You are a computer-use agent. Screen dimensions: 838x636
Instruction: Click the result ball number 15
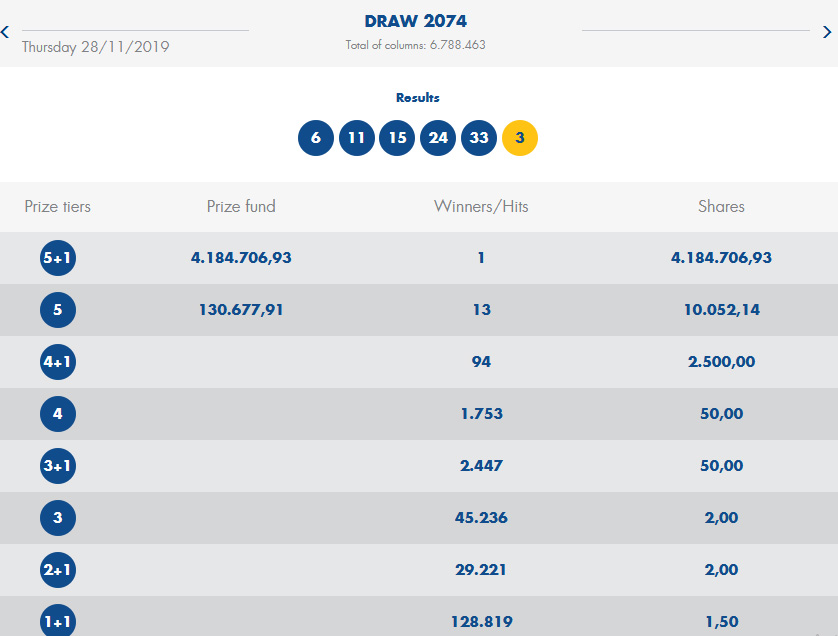(x=397, y=138)
